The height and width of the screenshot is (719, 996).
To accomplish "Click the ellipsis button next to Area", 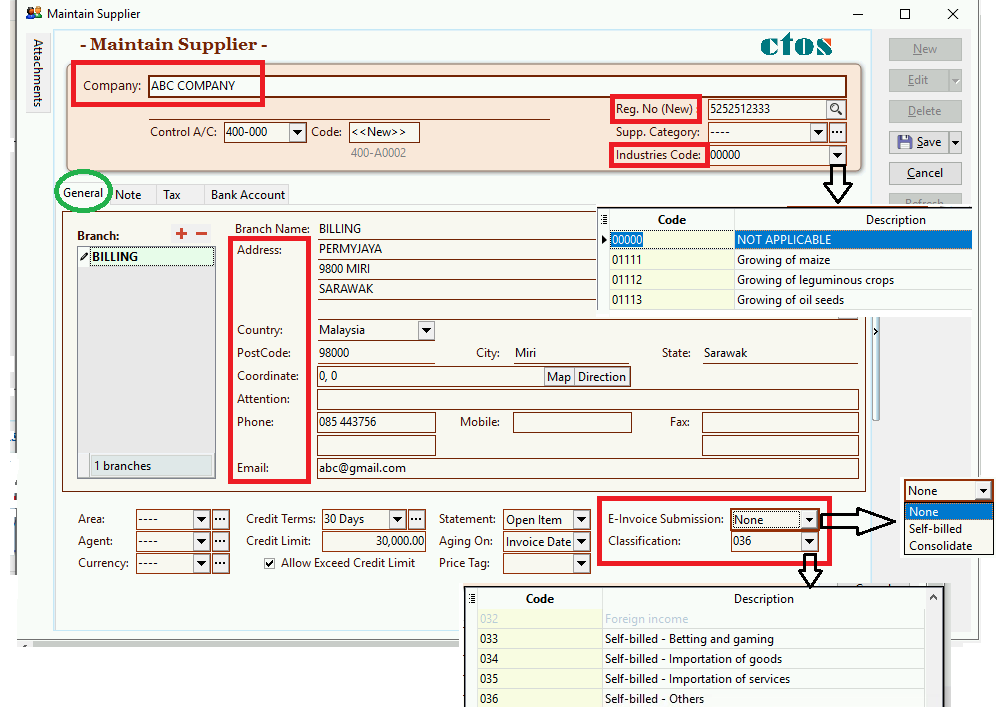I will click(x=220, y=520).
